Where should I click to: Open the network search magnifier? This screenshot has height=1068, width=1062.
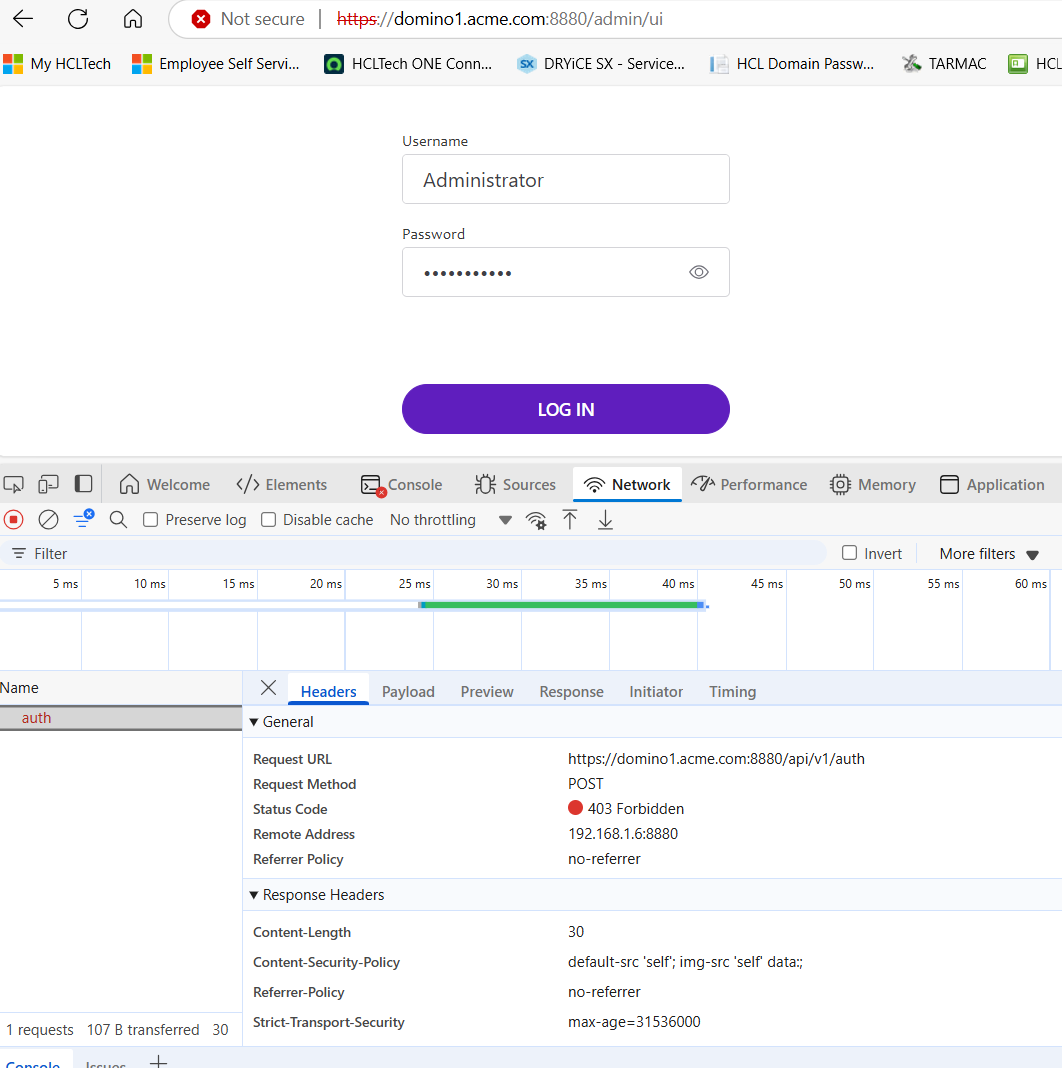[x=118, y=520]
